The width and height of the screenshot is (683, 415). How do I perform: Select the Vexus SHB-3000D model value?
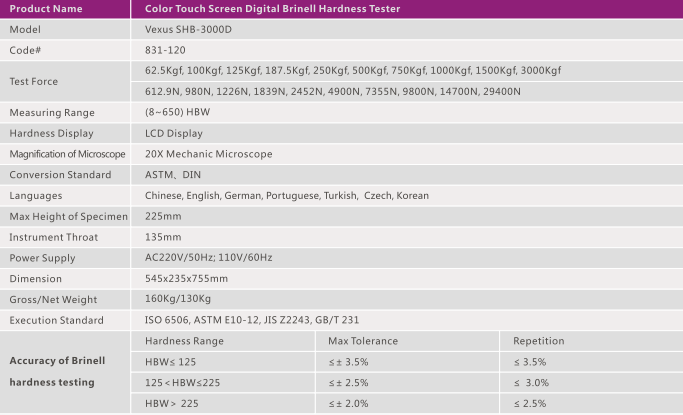187,29
